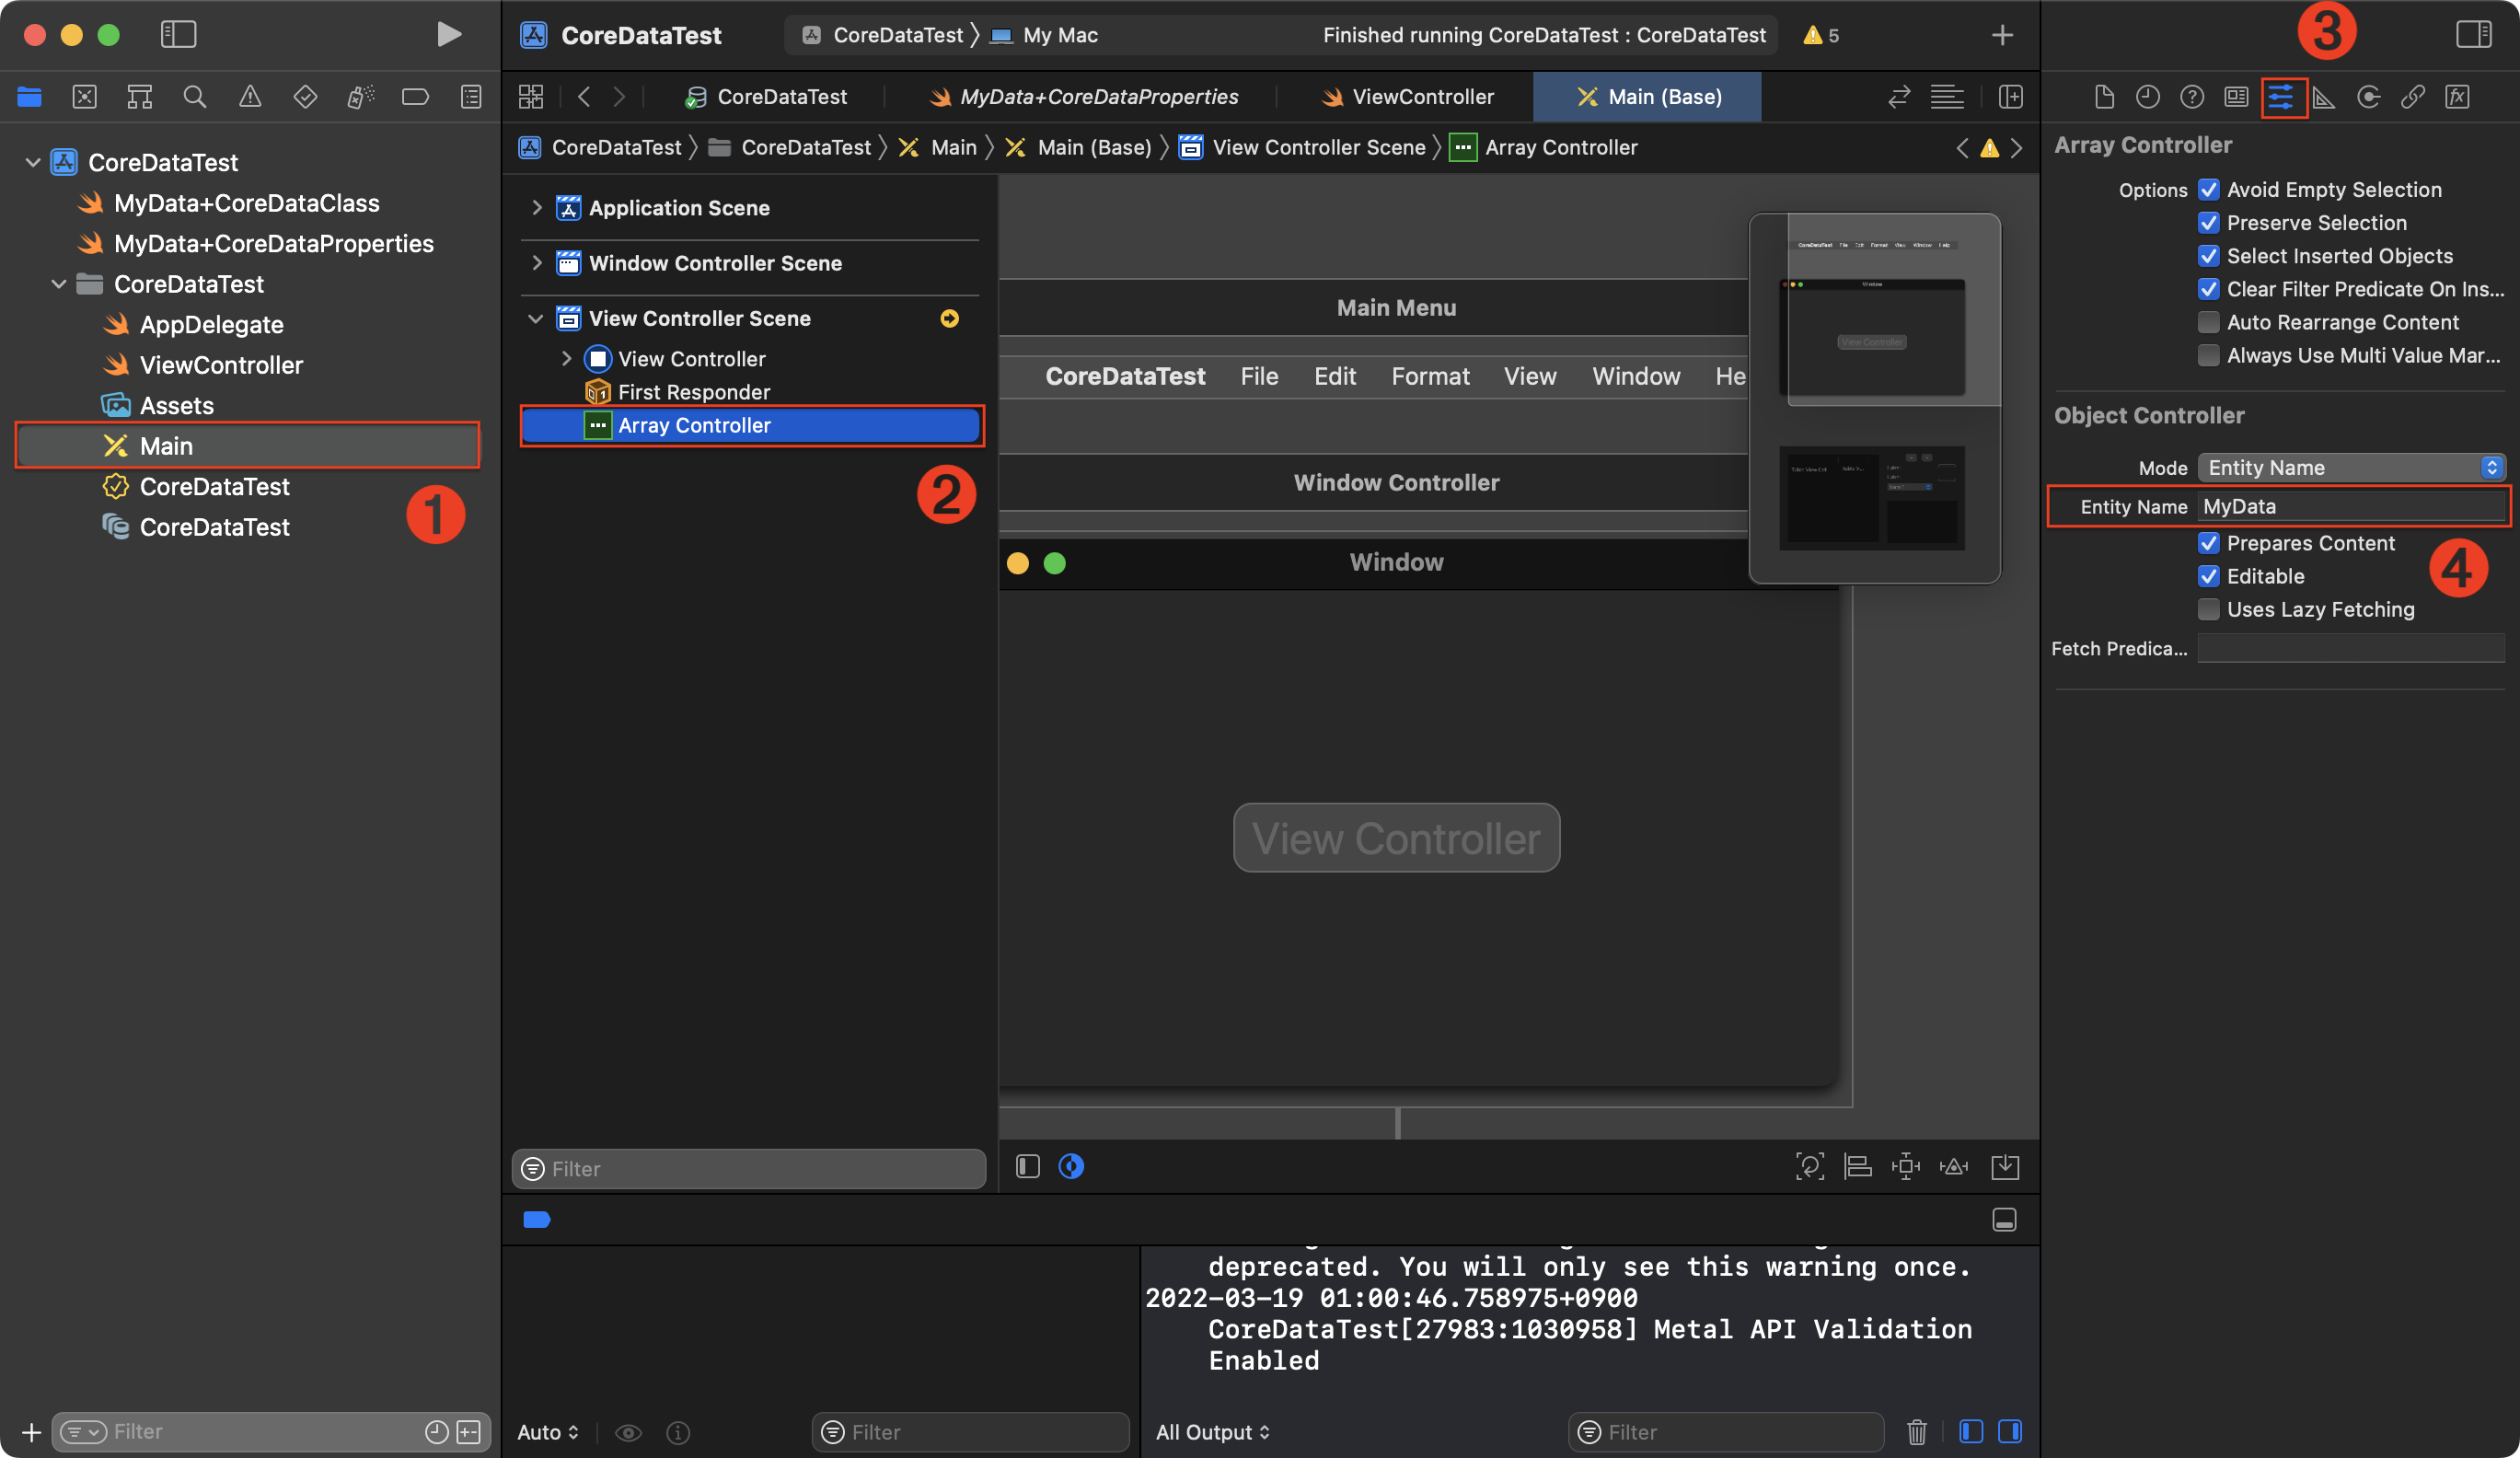Open the Size inspector ruler icon
Viewport: 2520px width, 1458px height.
pos(2324,97)
